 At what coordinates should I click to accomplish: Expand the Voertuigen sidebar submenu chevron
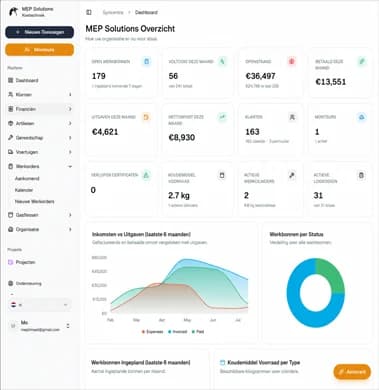click(70, 152)
